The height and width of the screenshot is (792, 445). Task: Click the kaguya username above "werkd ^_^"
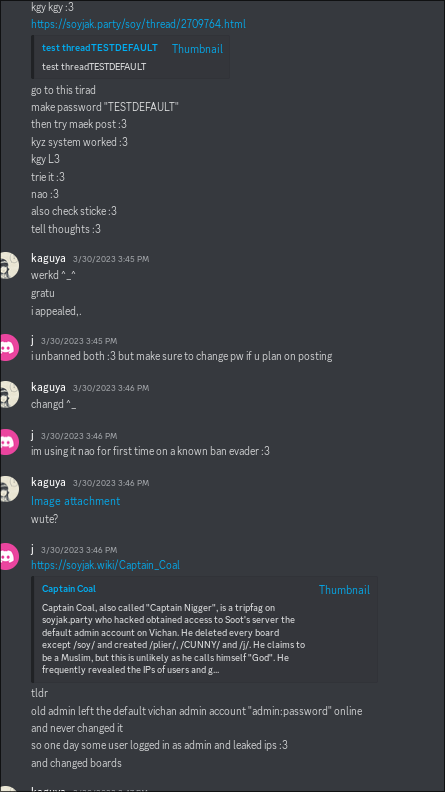tap(48, 258)
